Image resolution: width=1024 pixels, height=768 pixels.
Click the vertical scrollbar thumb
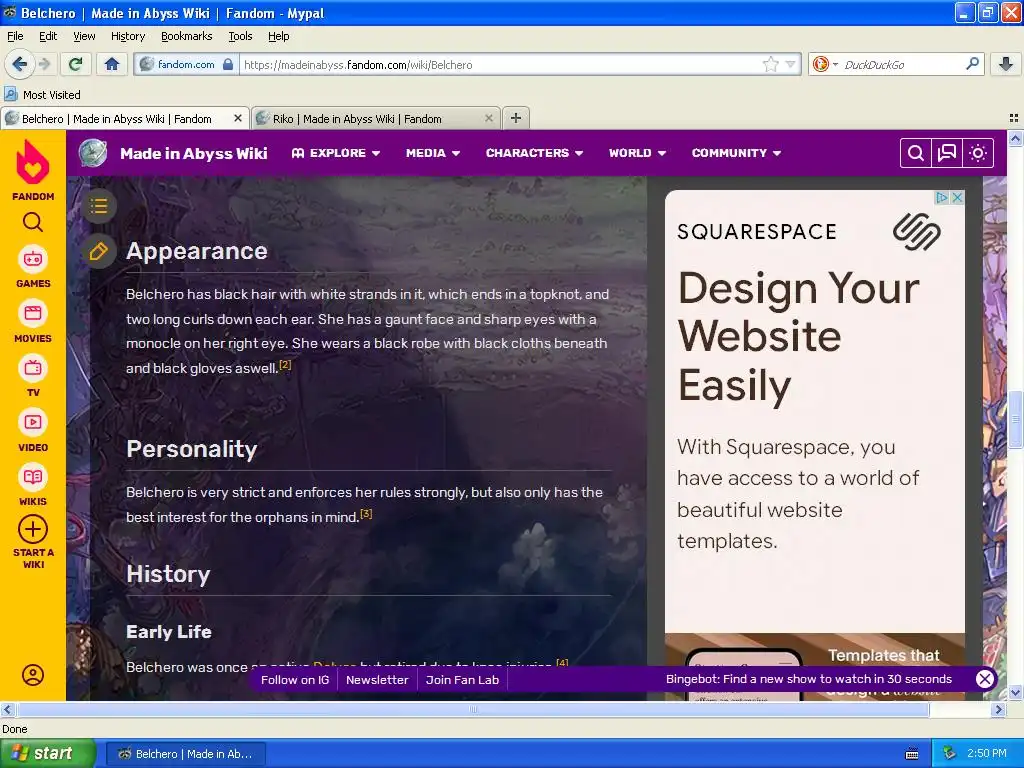(1016, 419)
